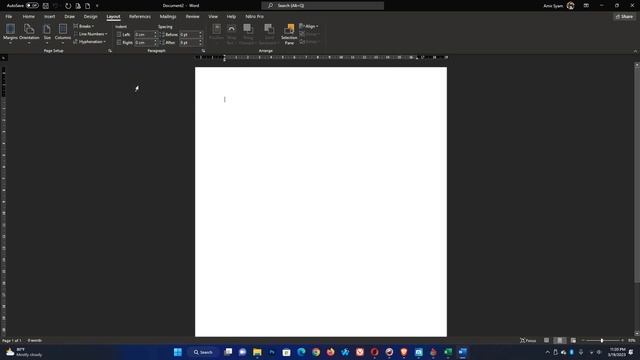This screenshot has width=640, height=360.
Task: Click the user account avatar
Action: 571,6
